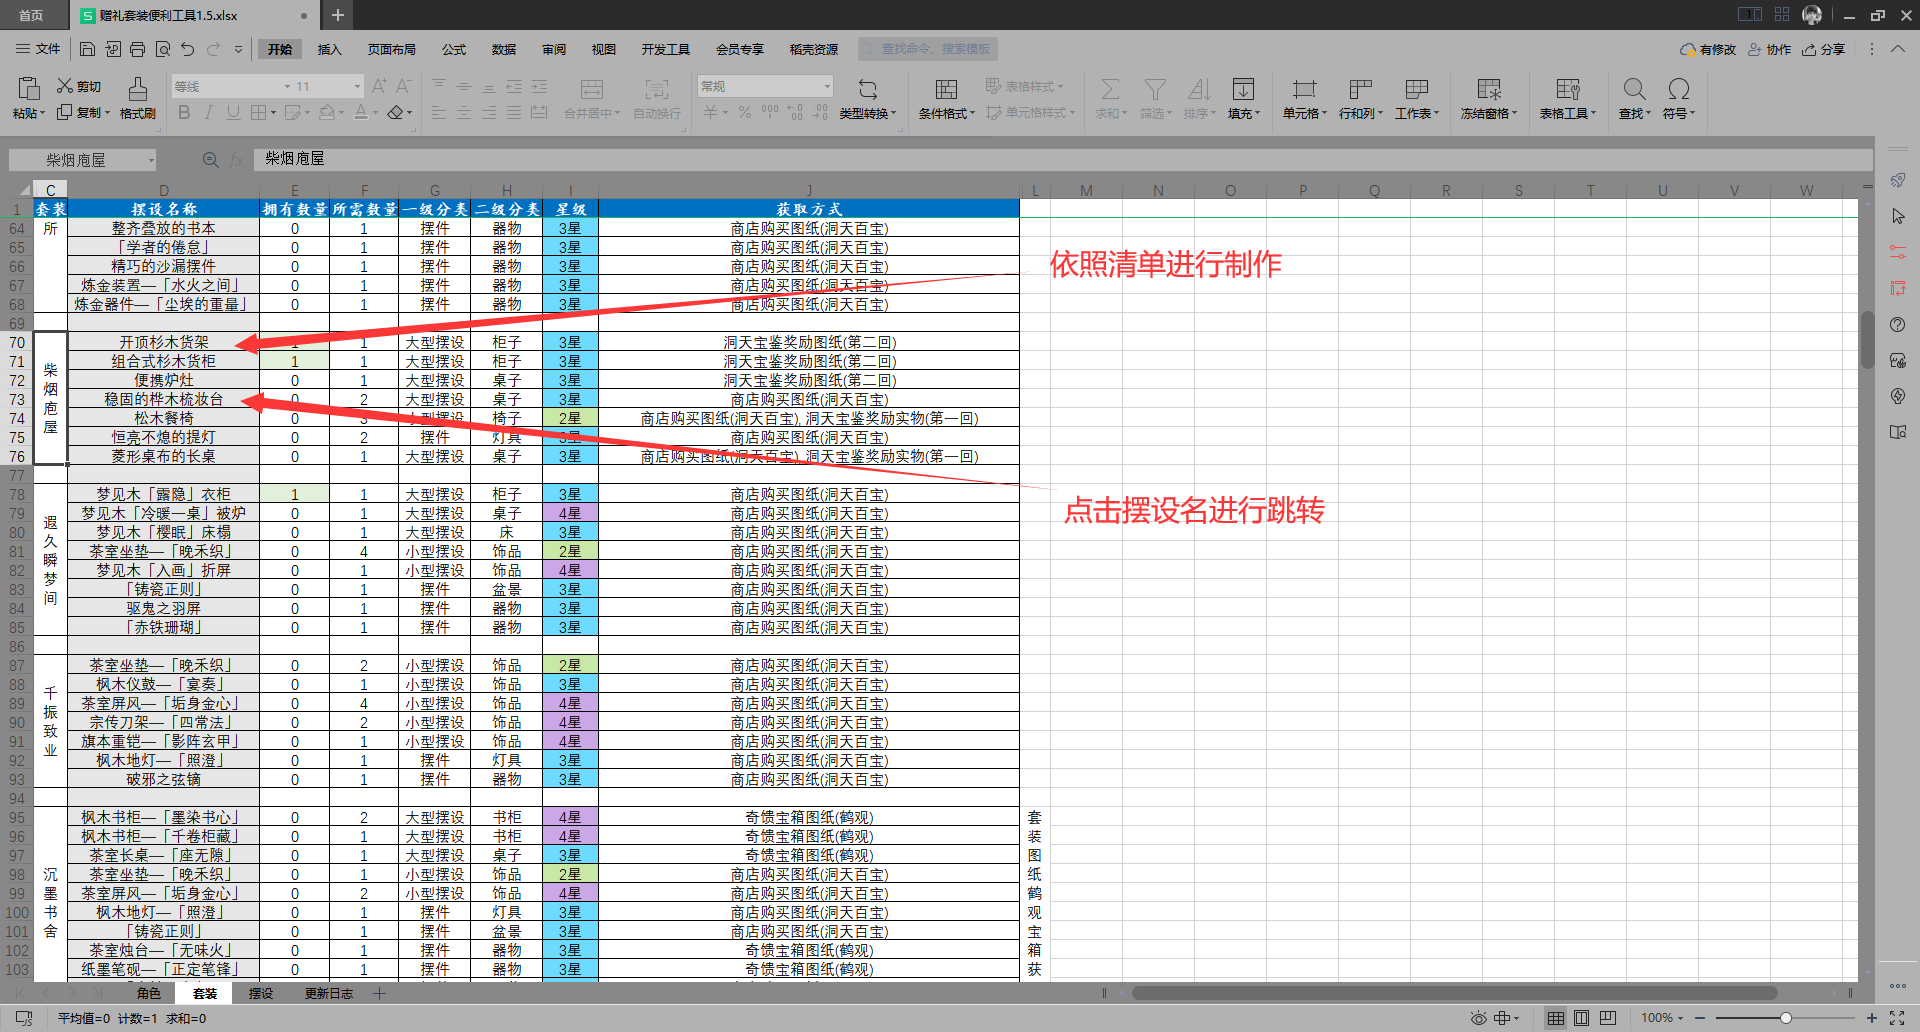Viewport: 1920px width, 1032px height.
Task: Click the Symbol (符号) icon
Action: (x=1679, y=89)
